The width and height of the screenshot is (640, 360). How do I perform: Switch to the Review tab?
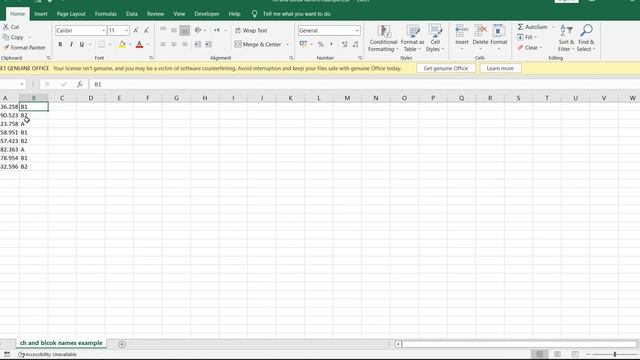[156, 14]
